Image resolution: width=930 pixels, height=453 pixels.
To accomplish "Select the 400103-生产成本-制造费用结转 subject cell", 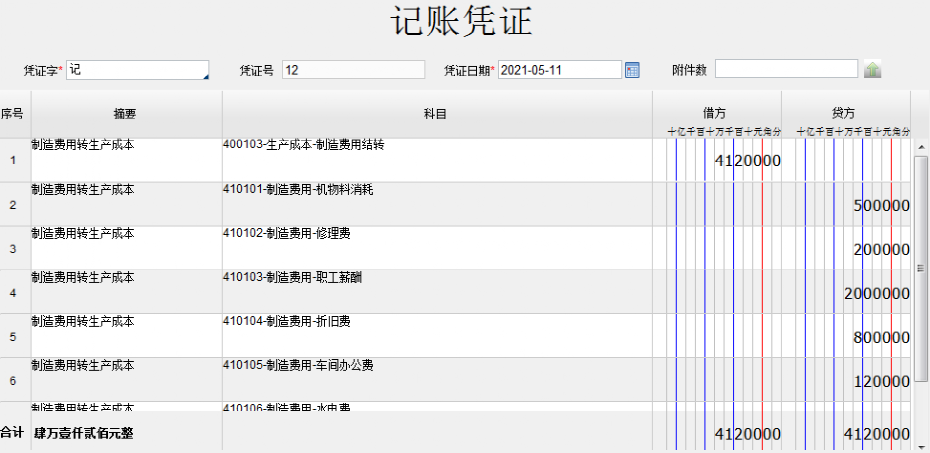I will point(437,160).
